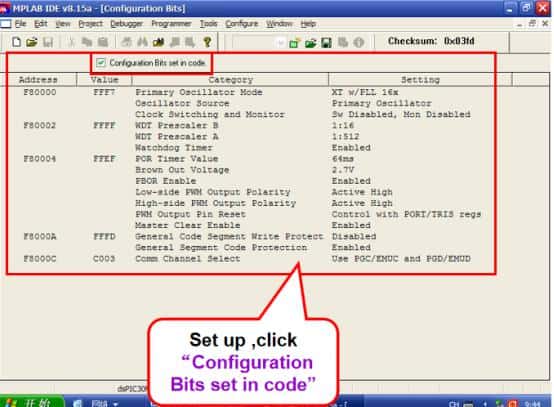Click the Setting column header

[x=420, y=79]
